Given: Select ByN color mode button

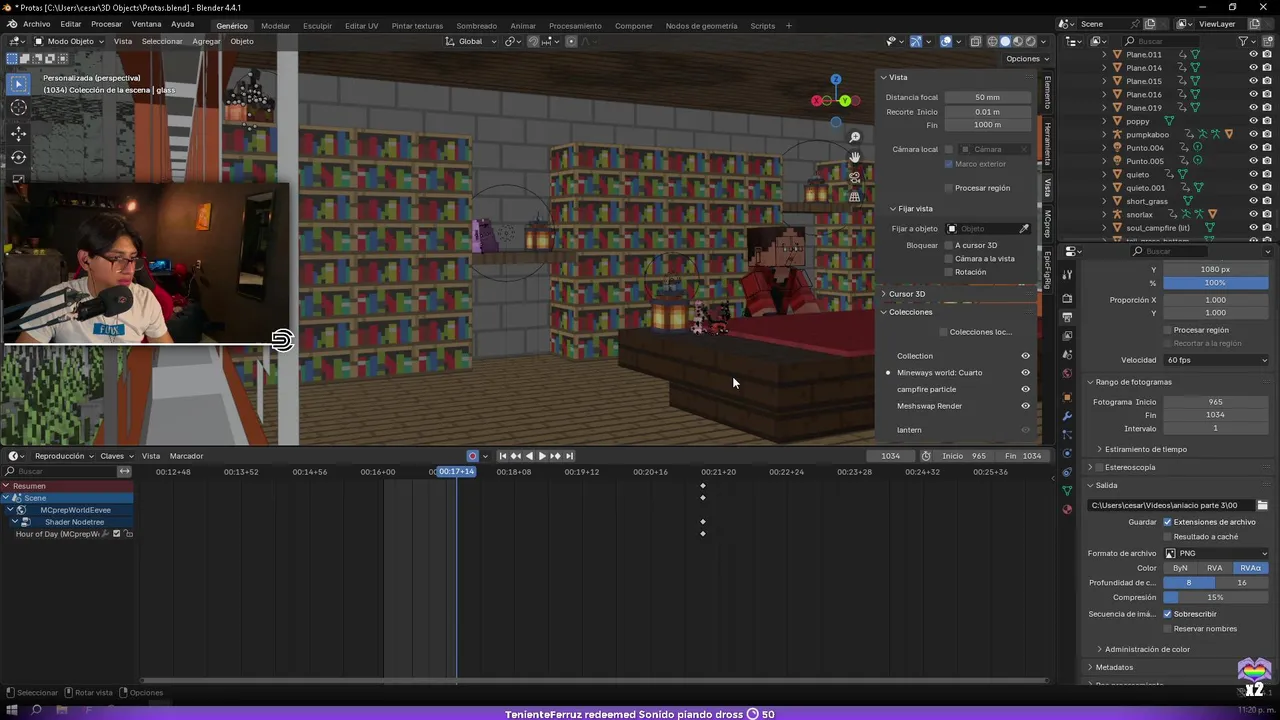Looking at the screenshot, I should (1180, 568).
